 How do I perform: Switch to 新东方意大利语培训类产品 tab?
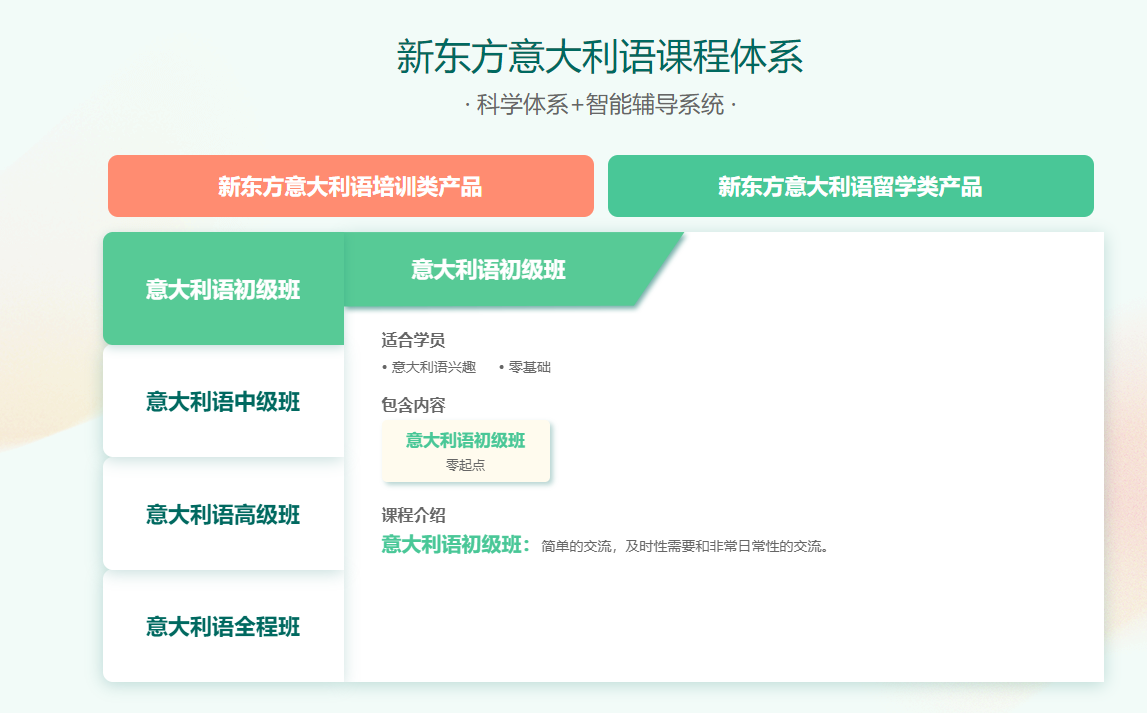tap(350, 186)
